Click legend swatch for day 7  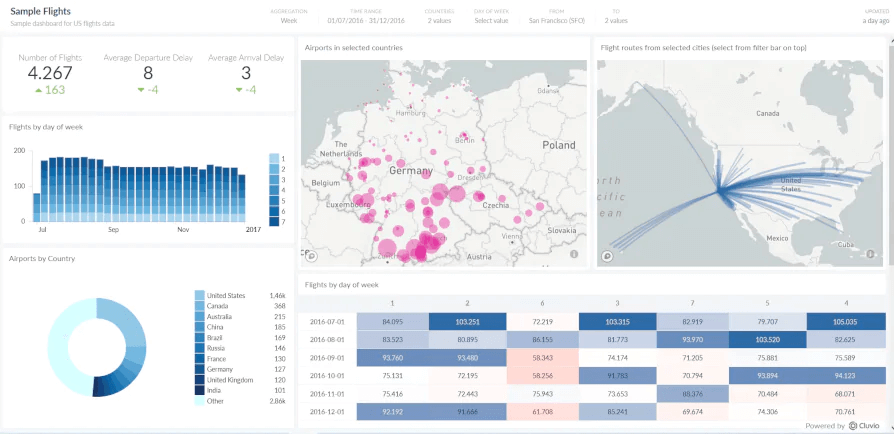coord(274,221)
